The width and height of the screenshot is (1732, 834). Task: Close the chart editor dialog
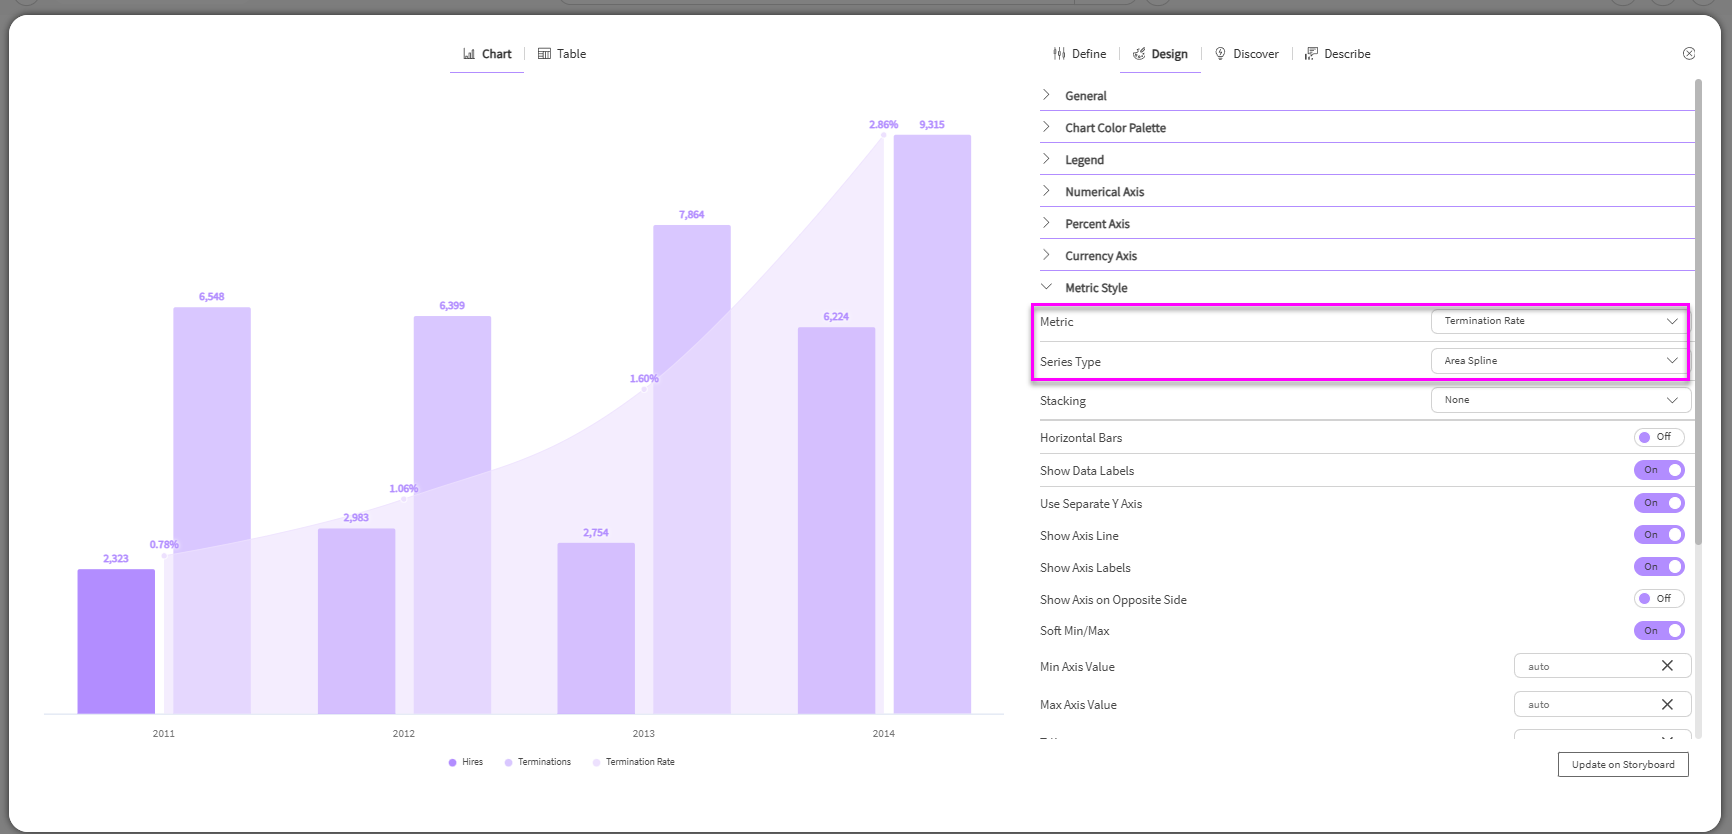[1689, 54]
